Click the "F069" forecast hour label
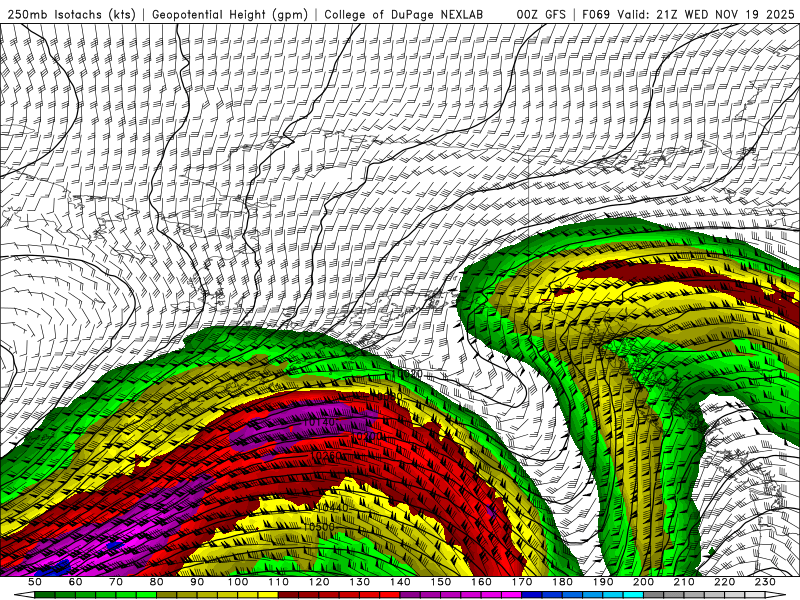The image size is (800, 600). 596,15
